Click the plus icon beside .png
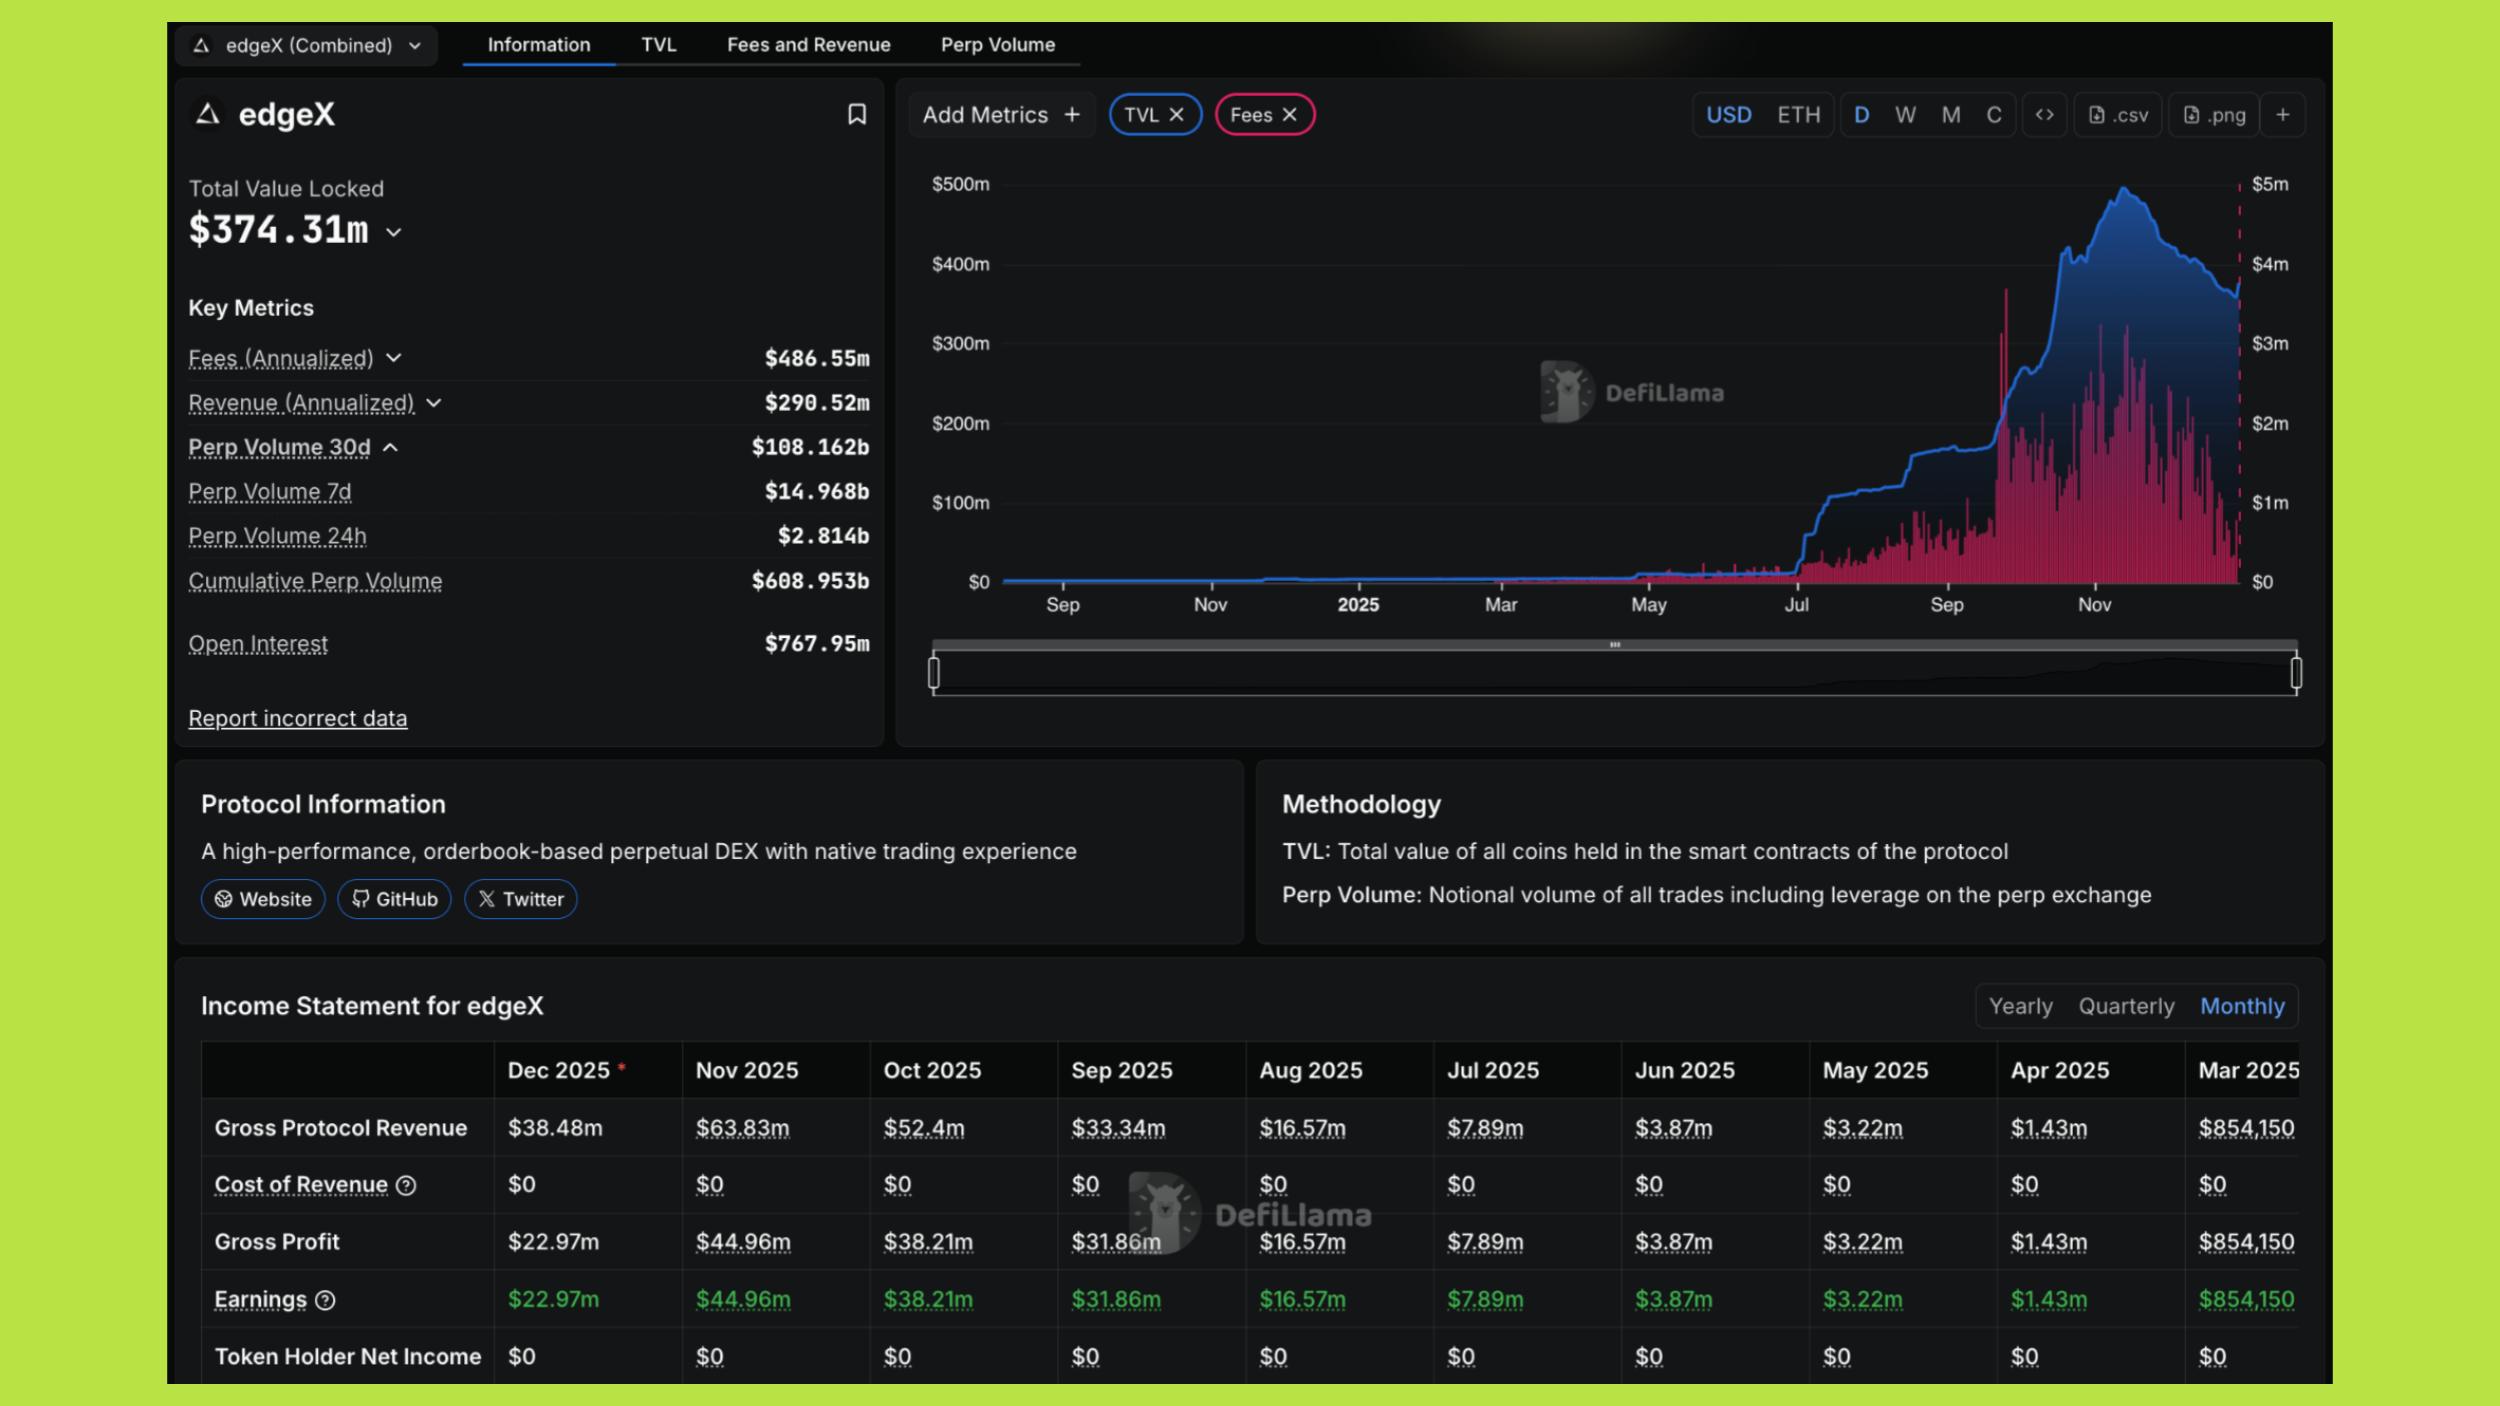 point(2283,115)
